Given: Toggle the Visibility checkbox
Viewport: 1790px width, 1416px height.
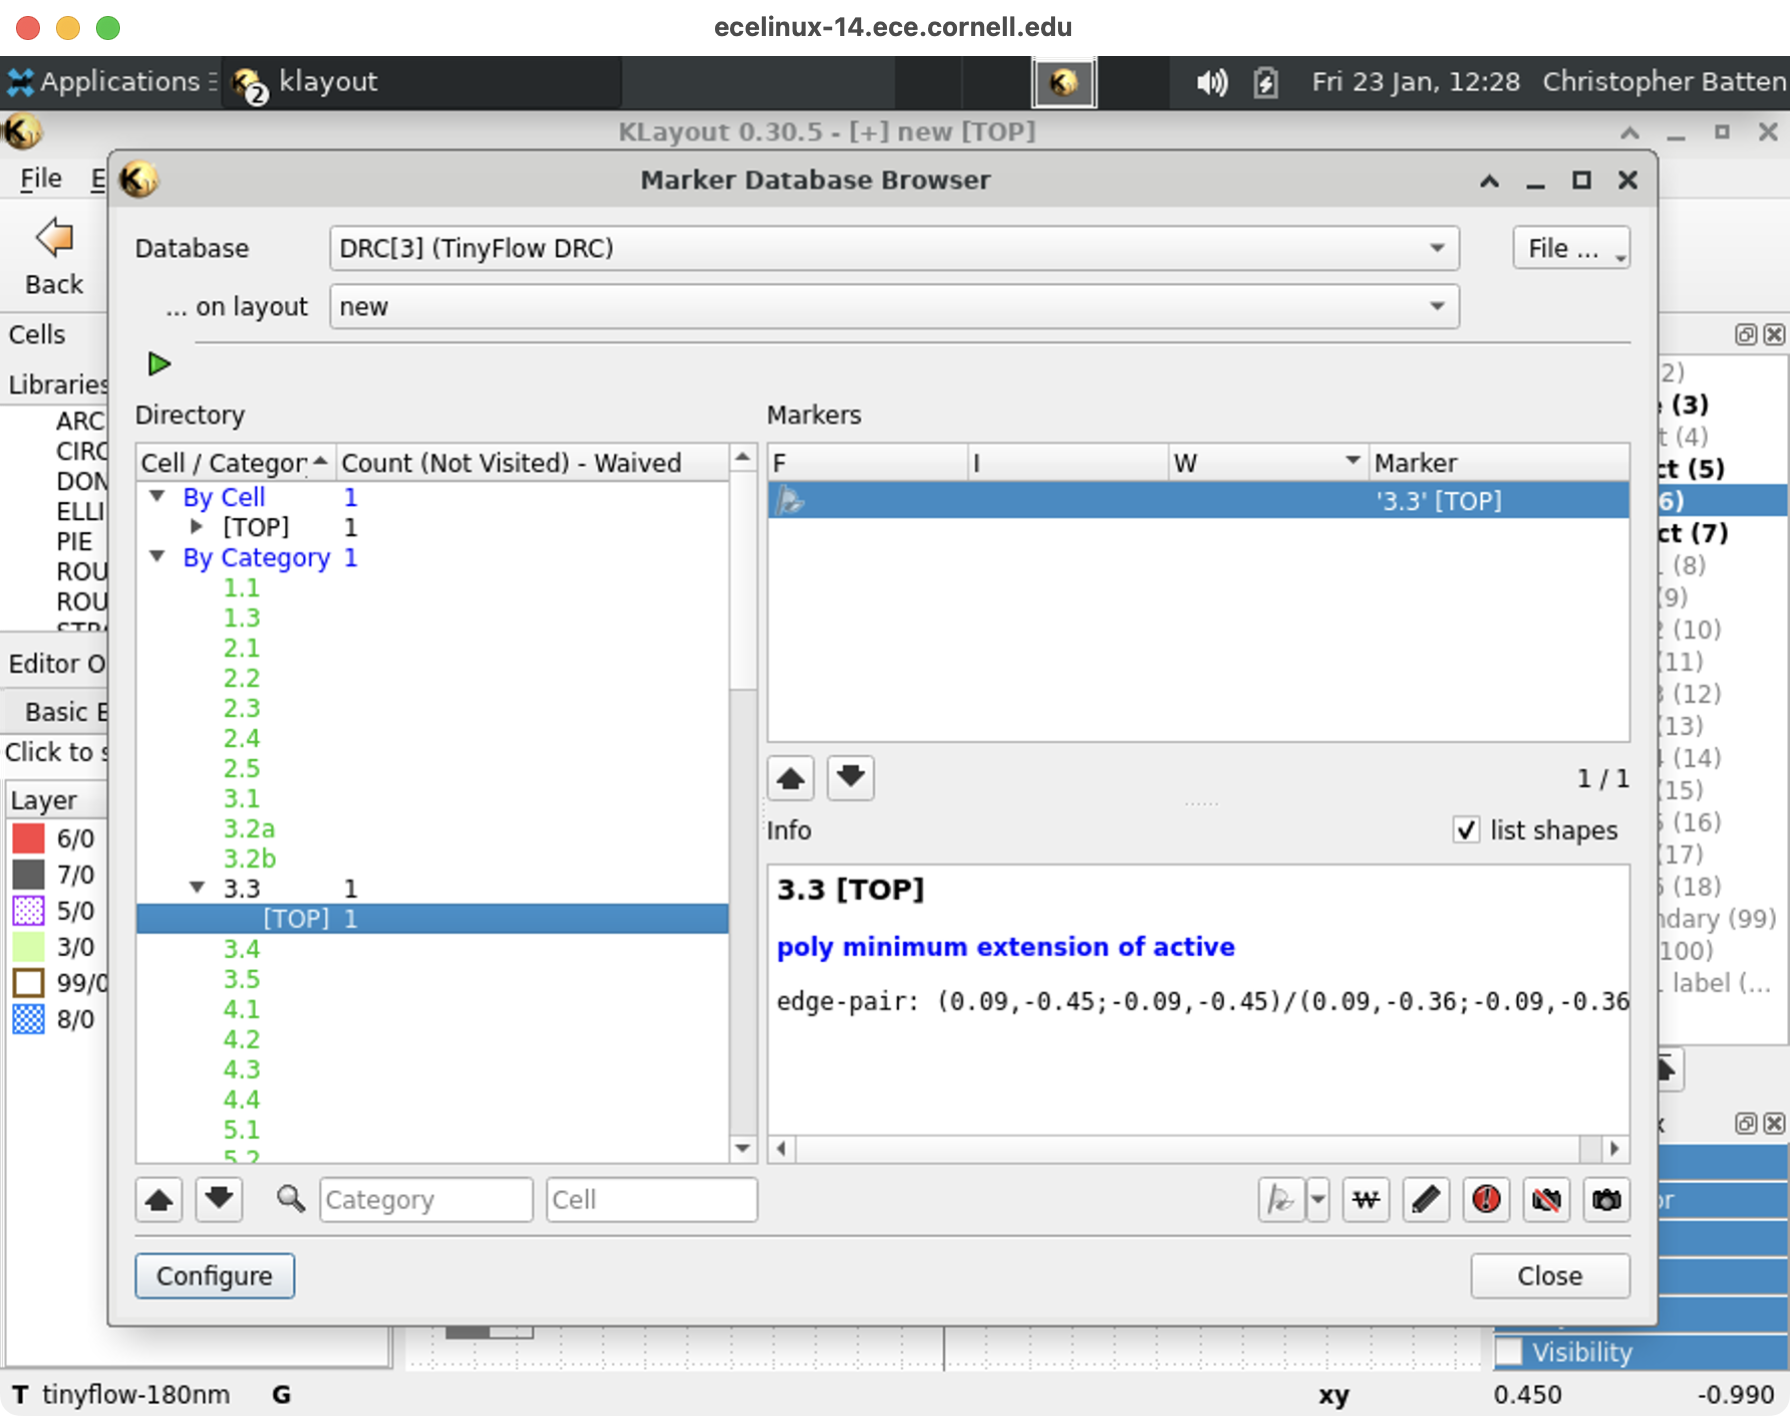Looking at the screenshot, I should point(1508,1352).
